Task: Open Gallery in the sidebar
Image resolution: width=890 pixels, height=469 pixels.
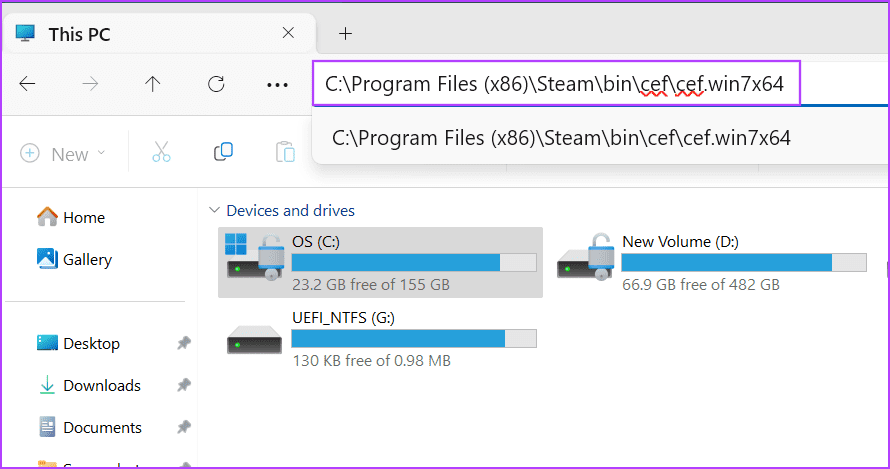Action: tap(87, 259)
